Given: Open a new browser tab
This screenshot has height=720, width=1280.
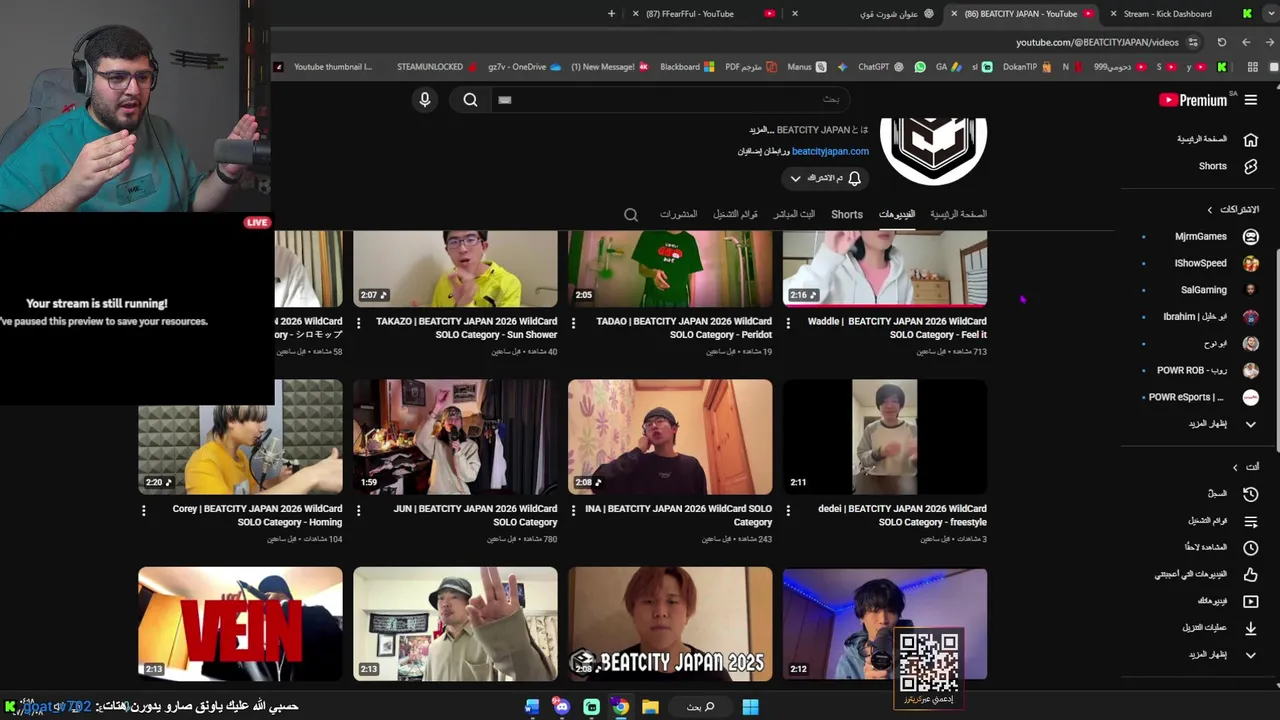Looking at the screenshot, I should [x=611, y=14].
